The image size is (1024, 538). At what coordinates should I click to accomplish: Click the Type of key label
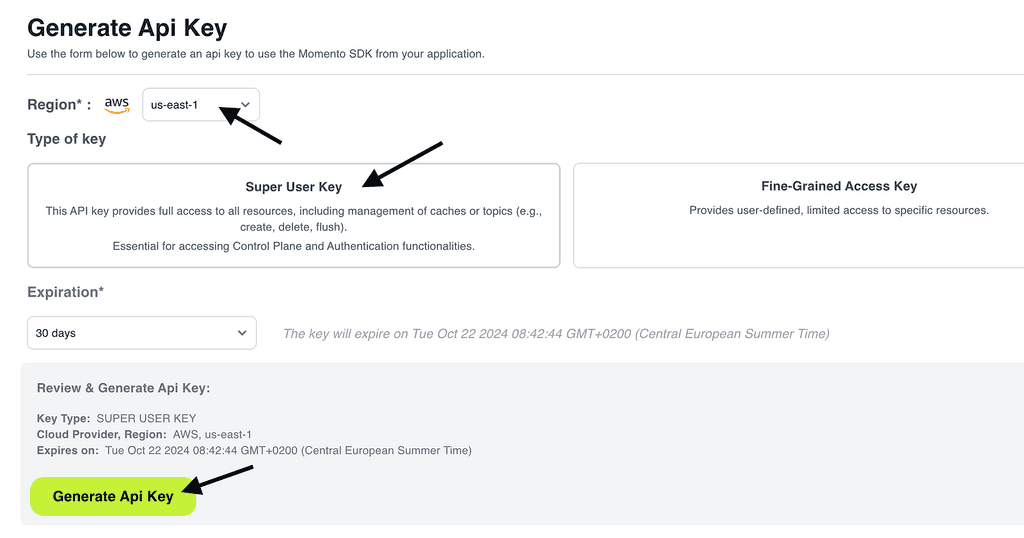(66, 139)
